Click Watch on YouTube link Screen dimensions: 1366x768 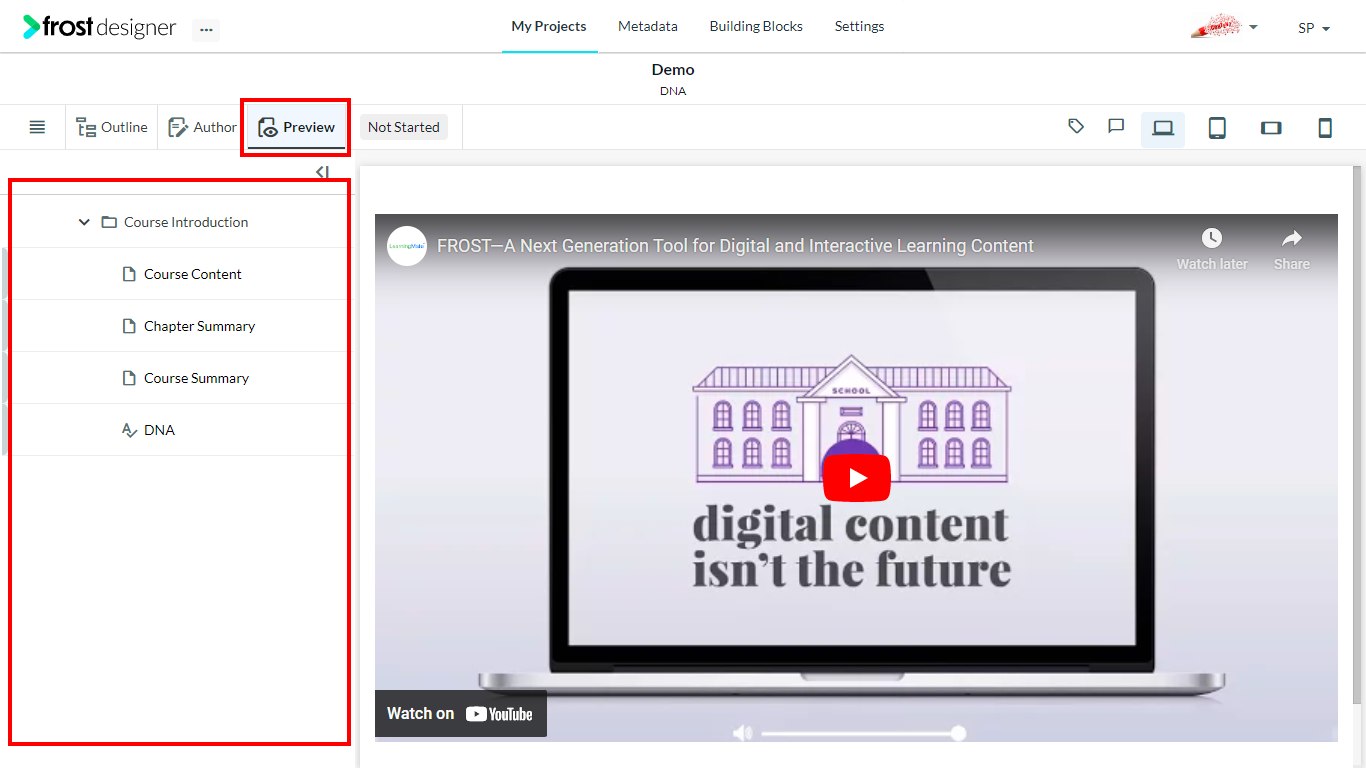(x=461, y=713)
